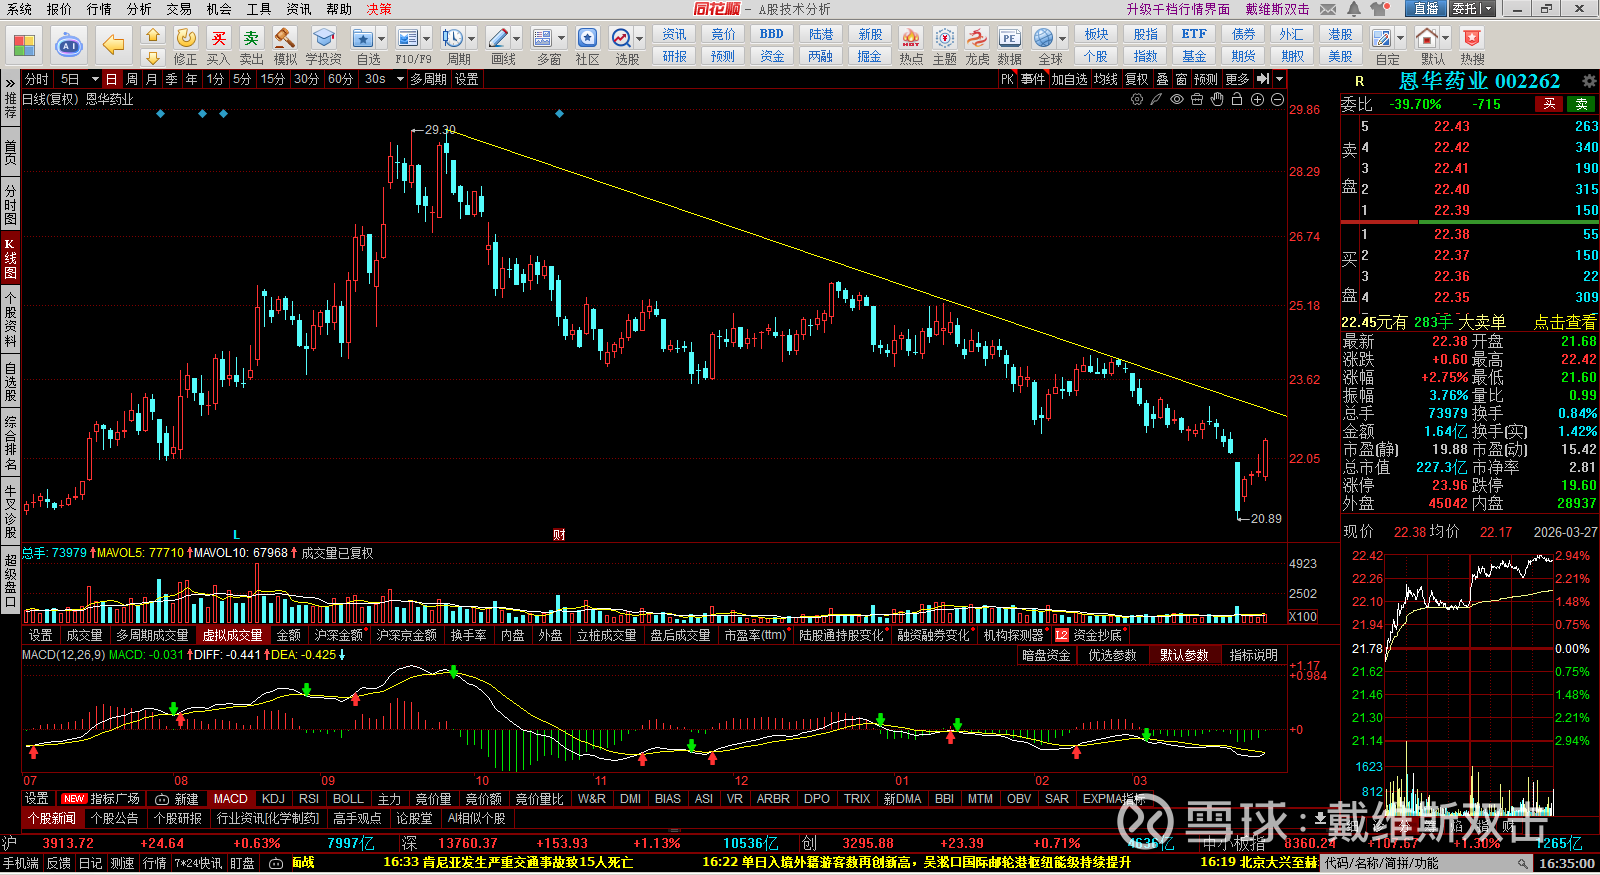
Task: Open the 热点 hot topics flame icon
Action: pos(910,39)
